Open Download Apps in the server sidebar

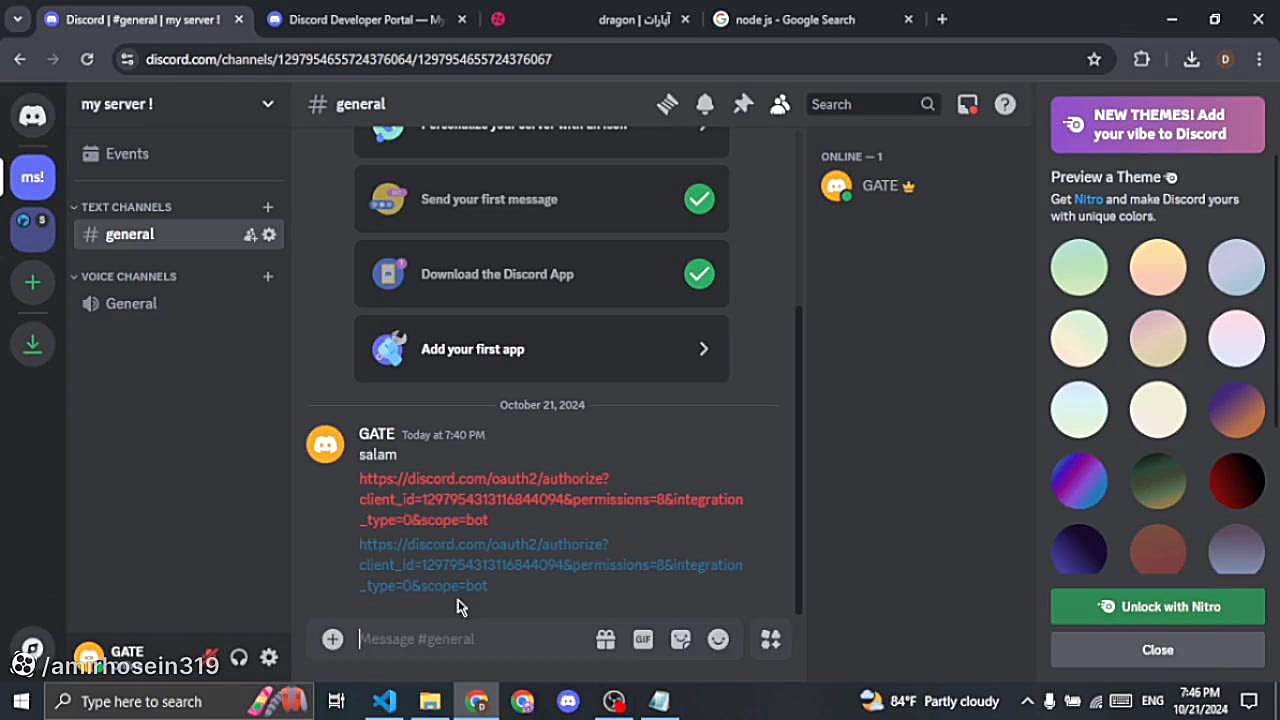(33, 344)
